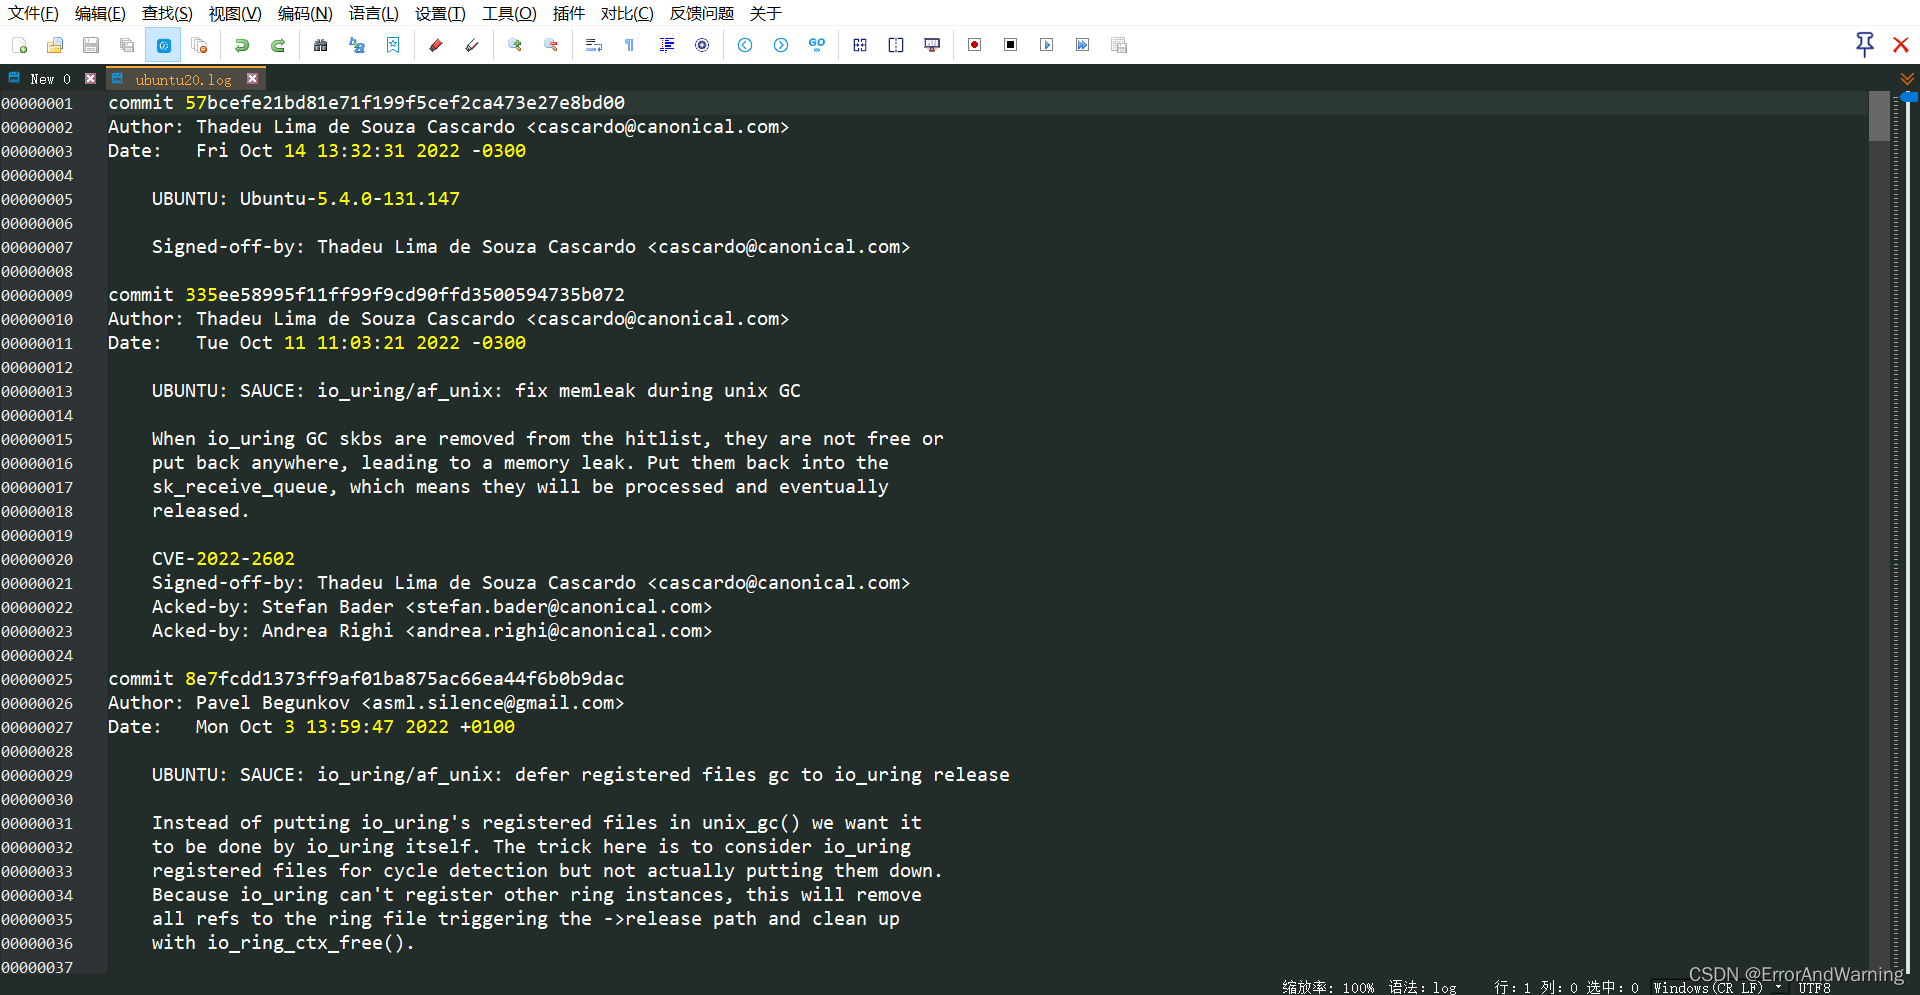Image resolution: width=1920 pixels, height=995 pixels.
Task: Click the vertical scrollbar thumb
Action: click(1879, 116)
